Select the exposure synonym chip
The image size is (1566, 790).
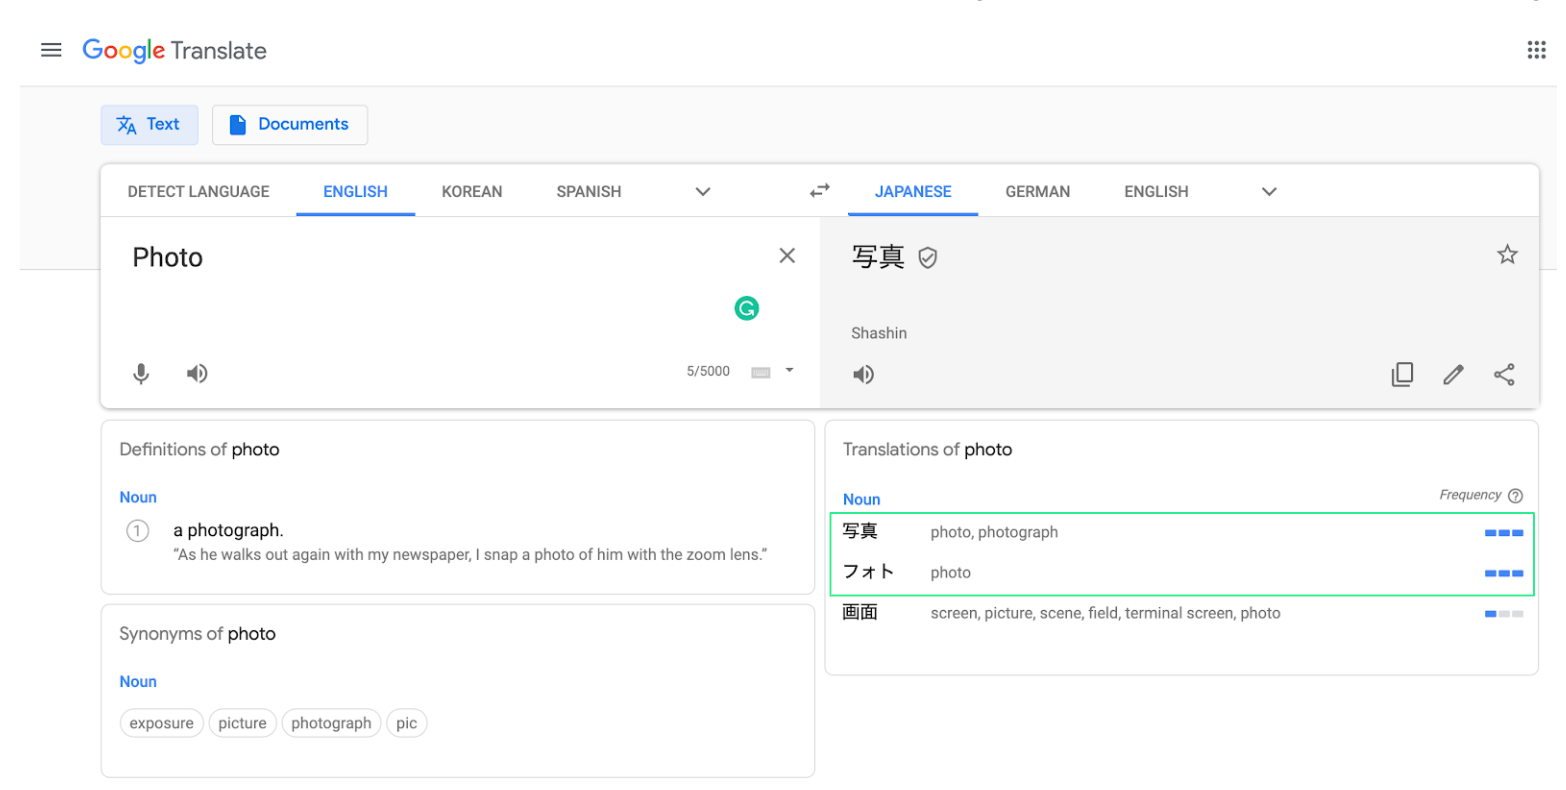click(x=162, y=723)
